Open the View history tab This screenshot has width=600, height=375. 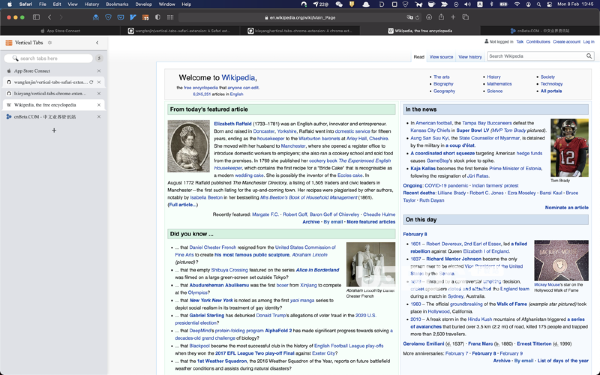(470, 57)
